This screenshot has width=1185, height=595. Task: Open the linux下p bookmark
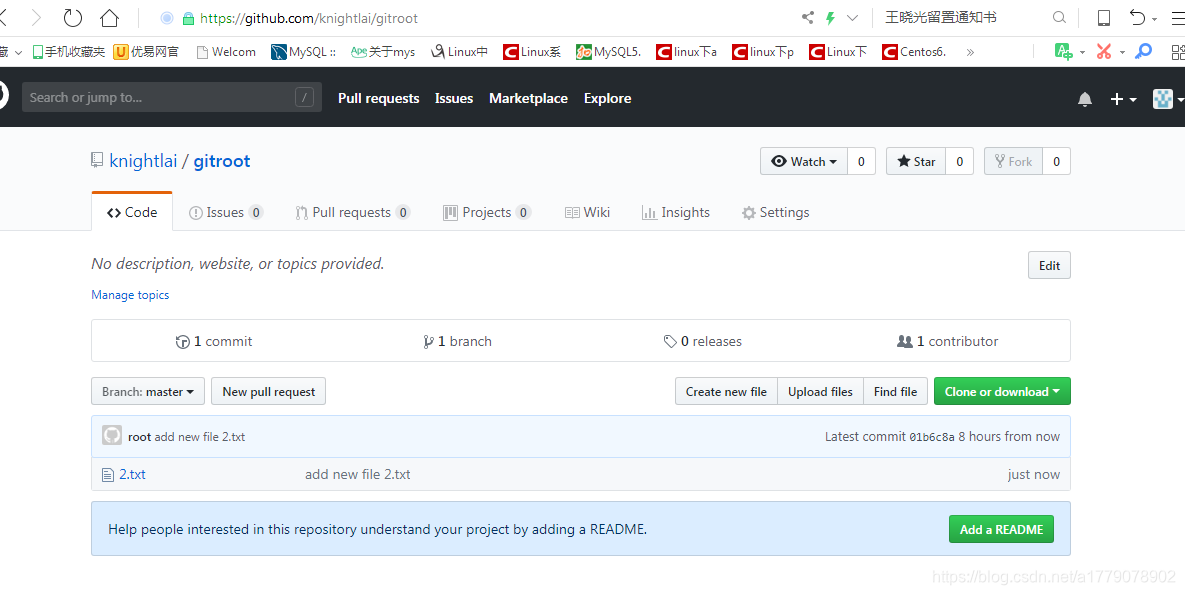(x=763, y=51)
